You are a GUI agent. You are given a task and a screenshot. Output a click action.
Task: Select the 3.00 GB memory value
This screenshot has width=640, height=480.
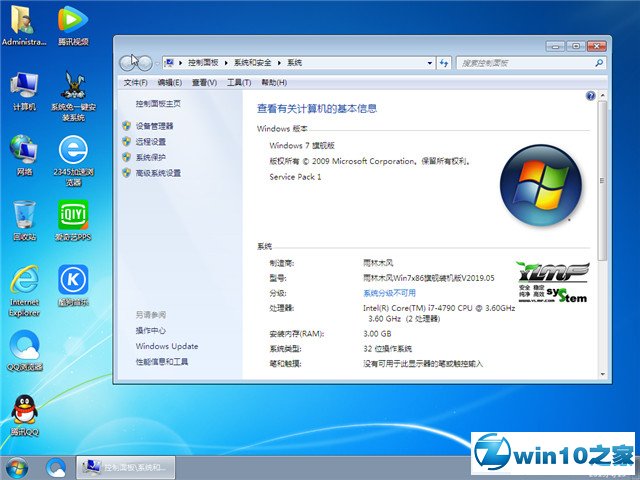377,334
